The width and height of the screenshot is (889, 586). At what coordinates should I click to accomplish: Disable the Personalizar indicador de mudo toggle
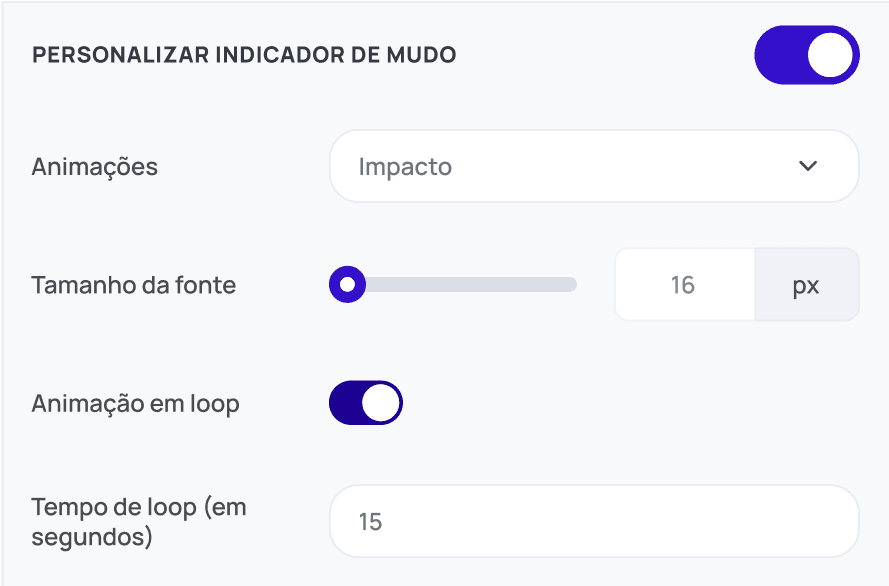(807, 55)
